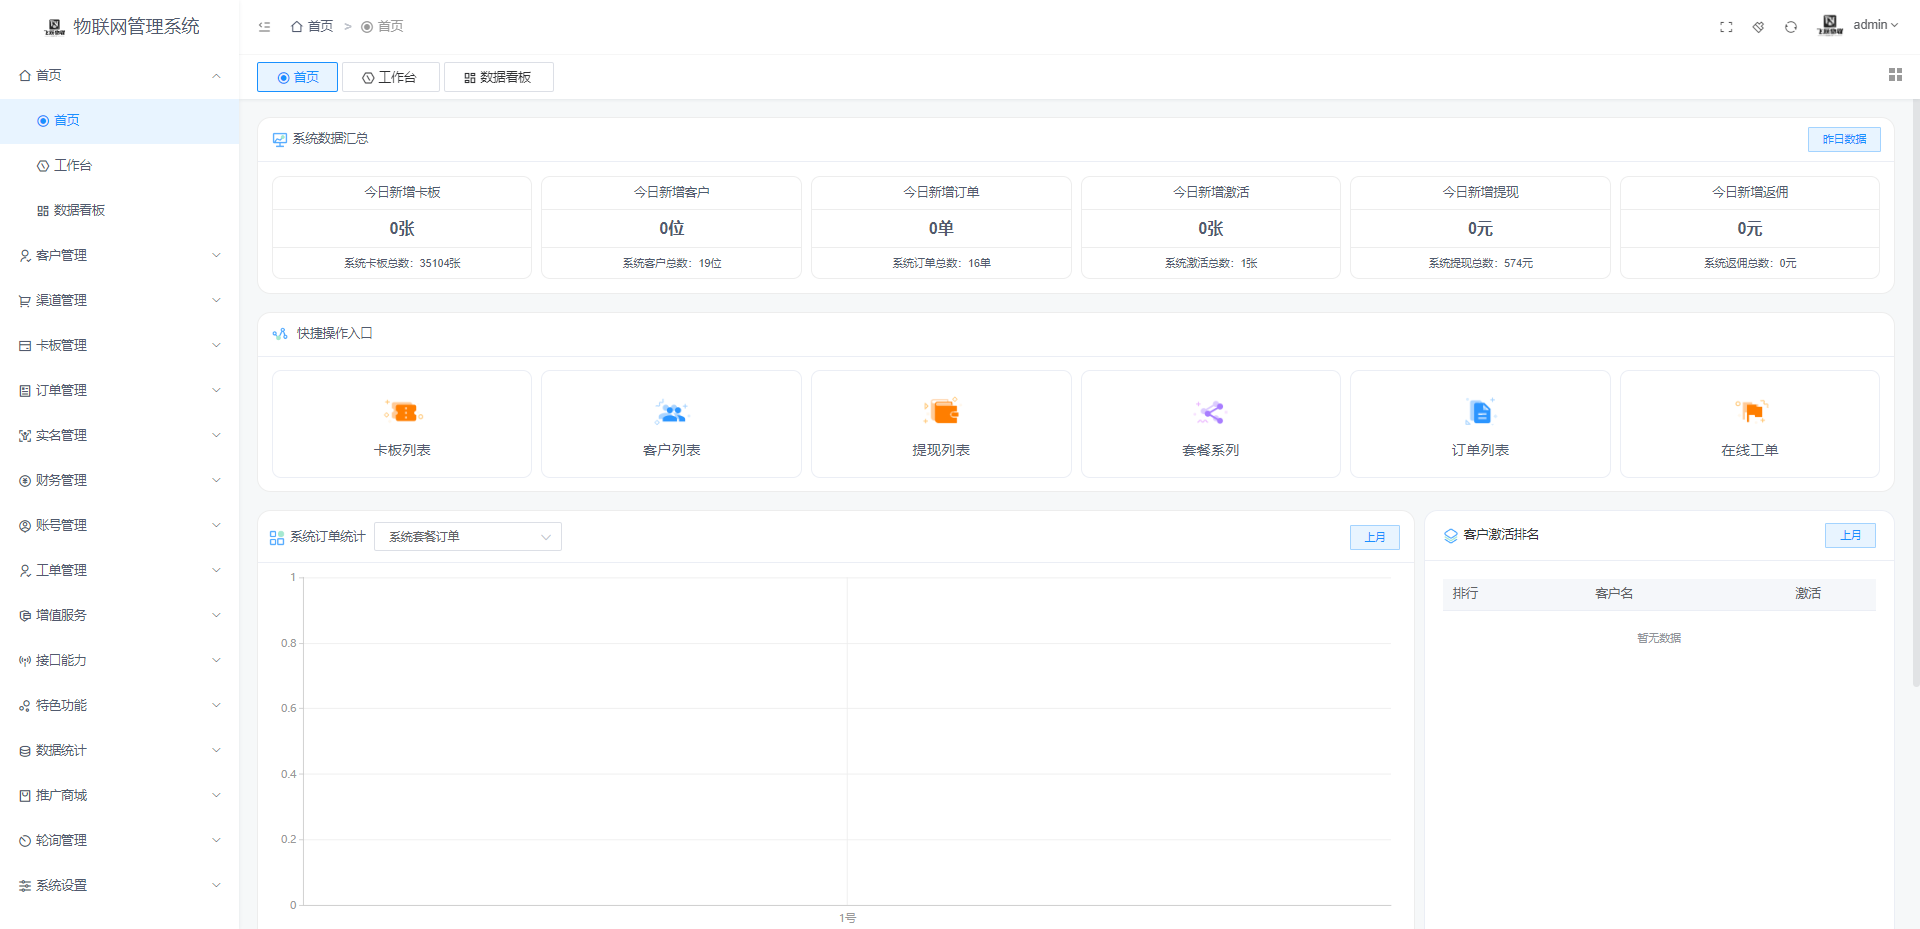Open 客户列表 shortcut icon
This screenshot has height=929, width=1920.
coord(671,412)
